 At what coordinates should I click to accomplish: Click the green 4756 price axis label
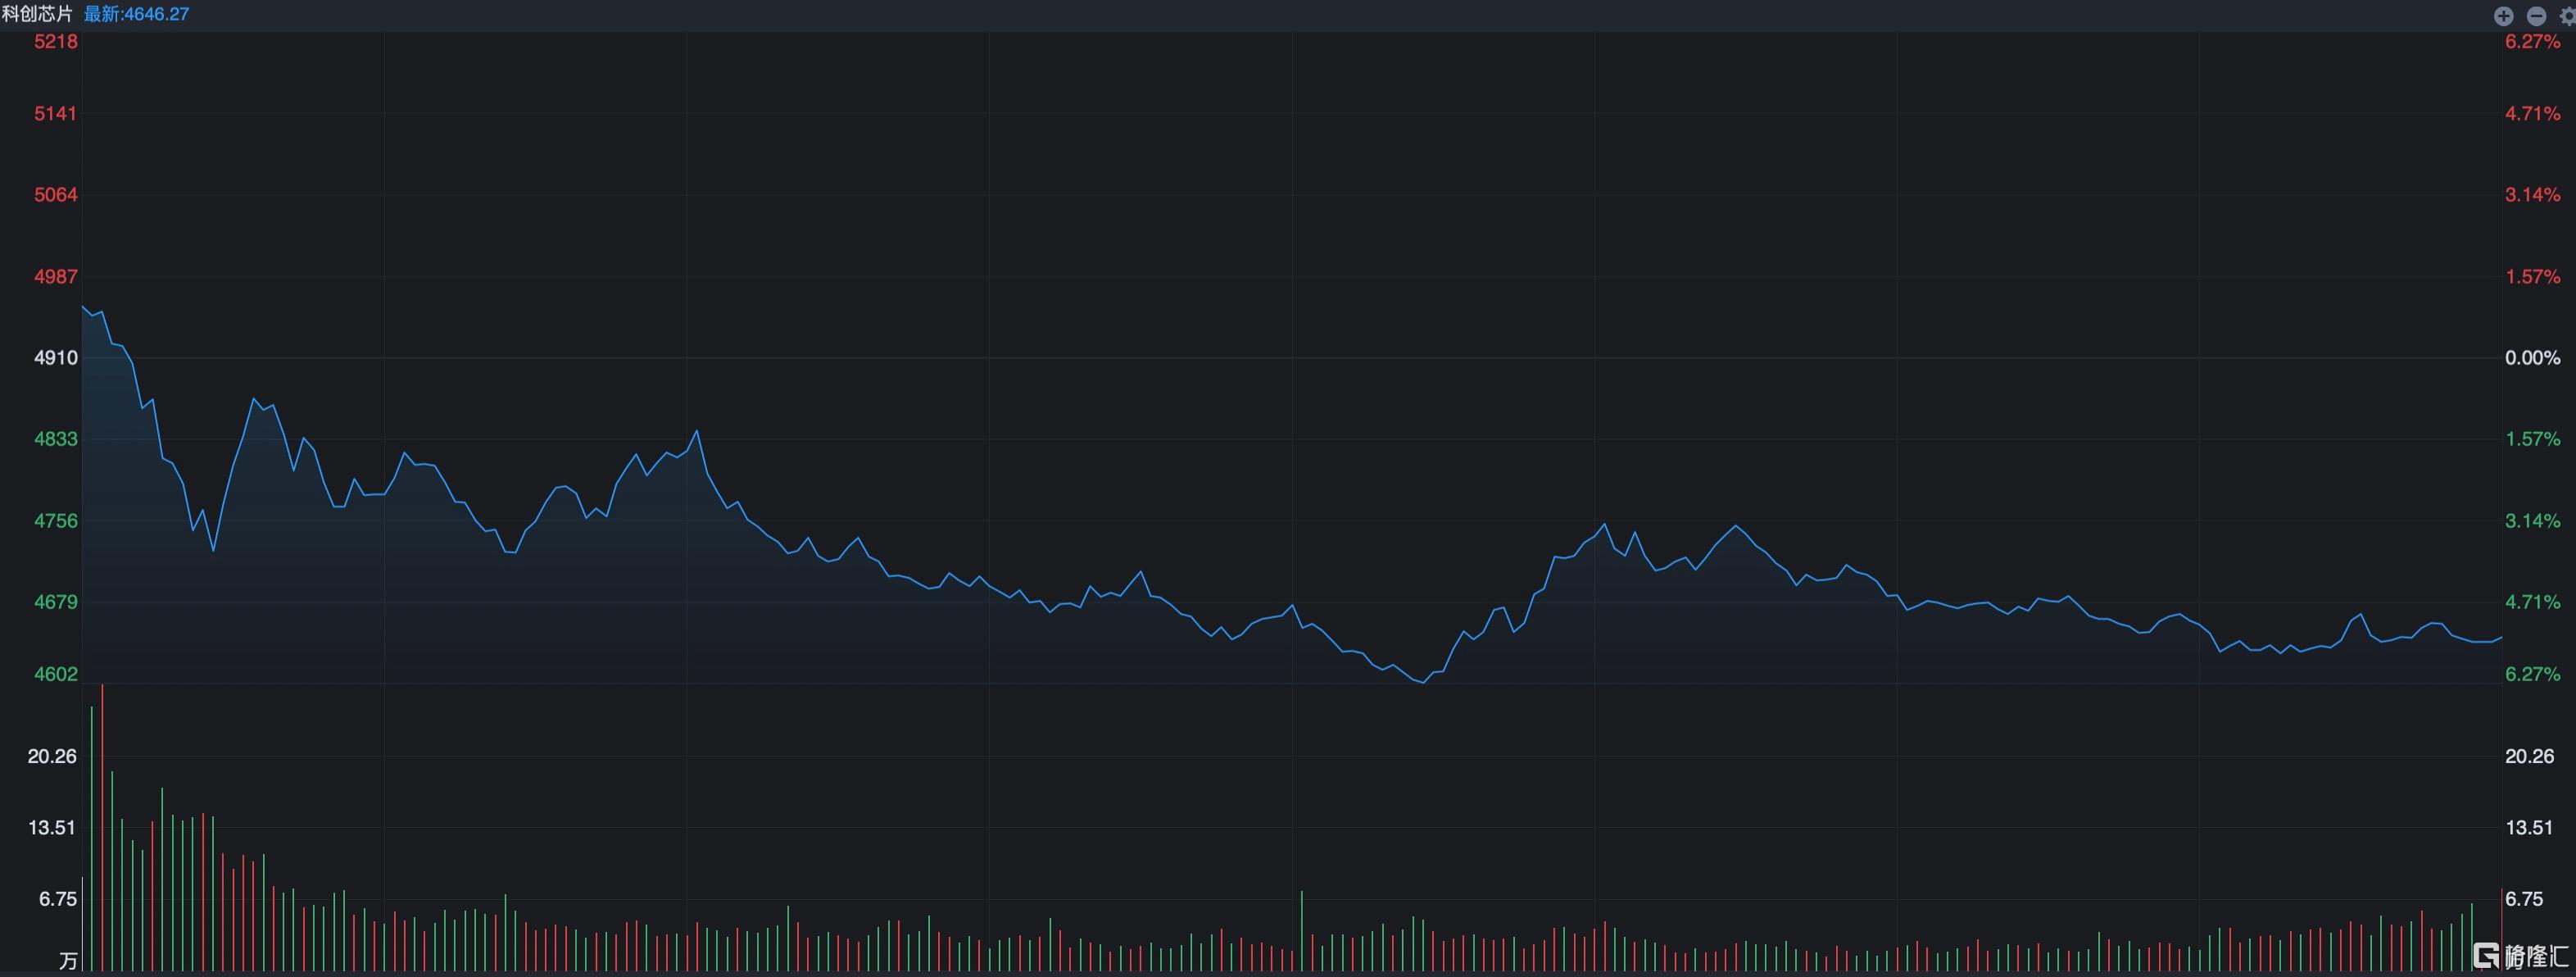click(56, 520)
